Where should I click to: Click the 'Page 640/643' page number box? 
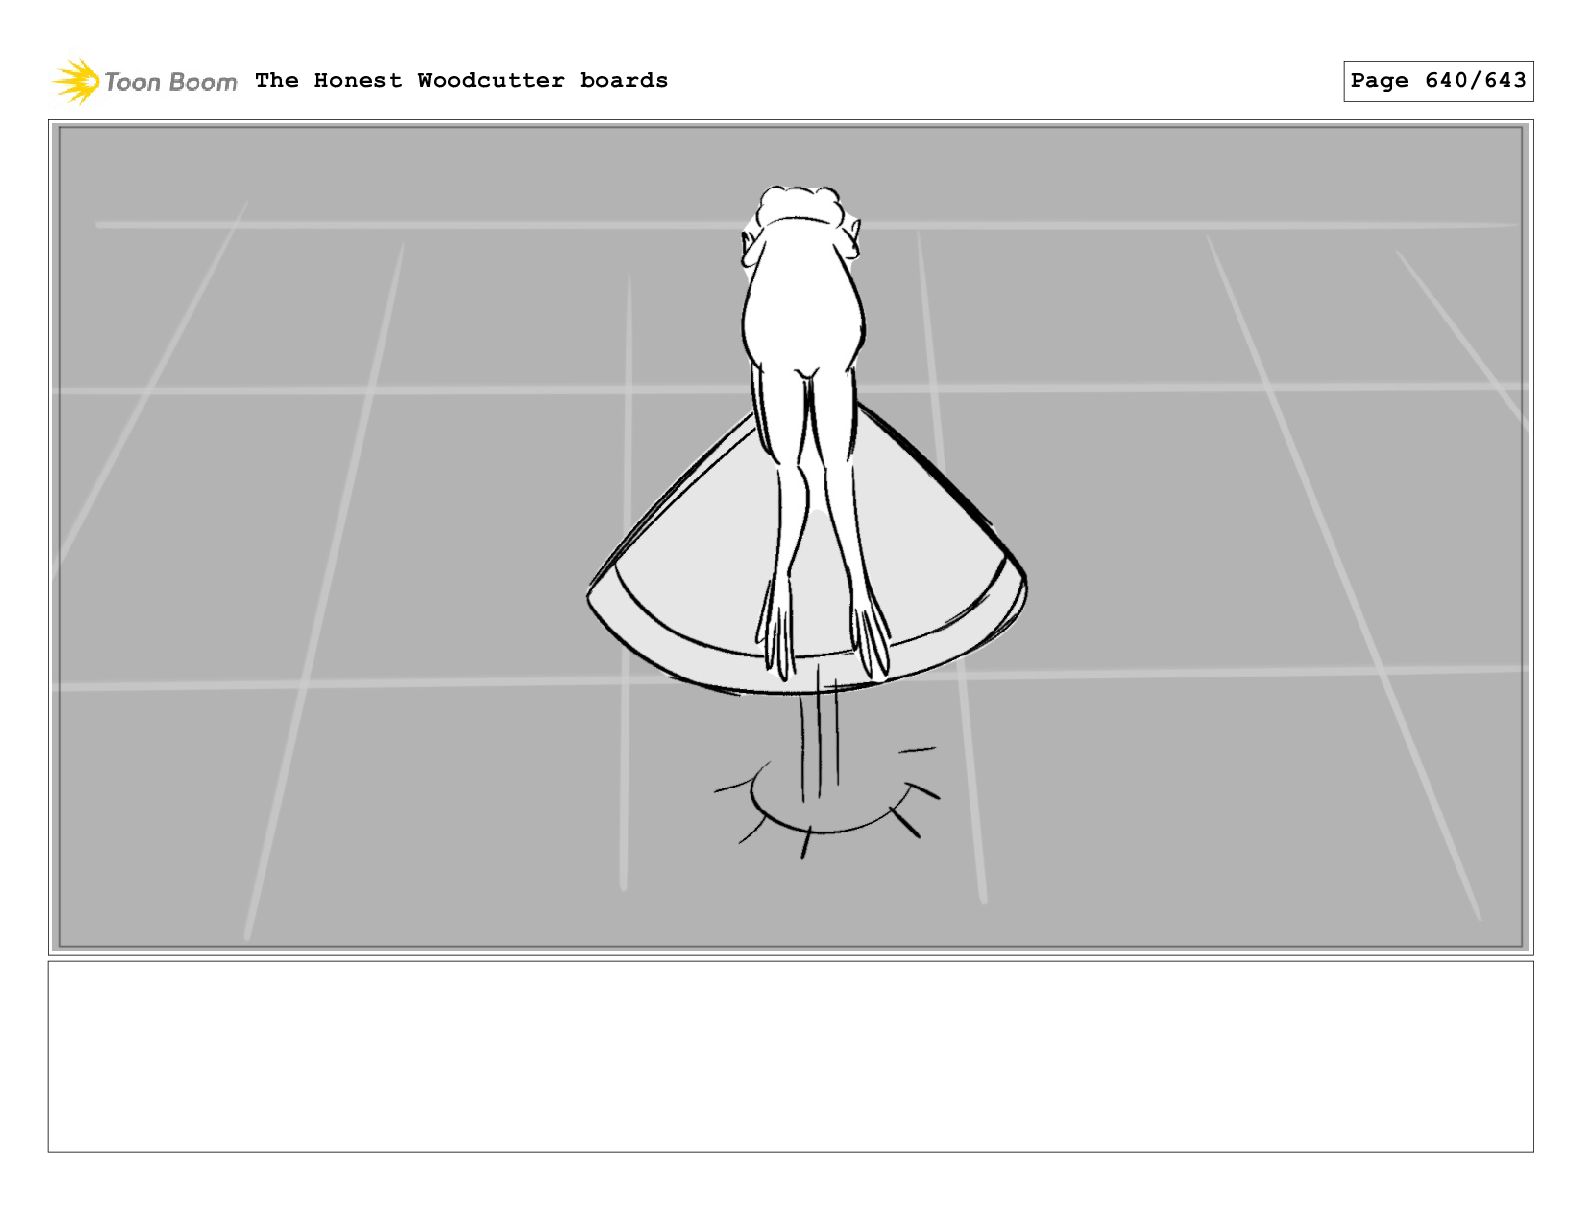(1438, 81)
